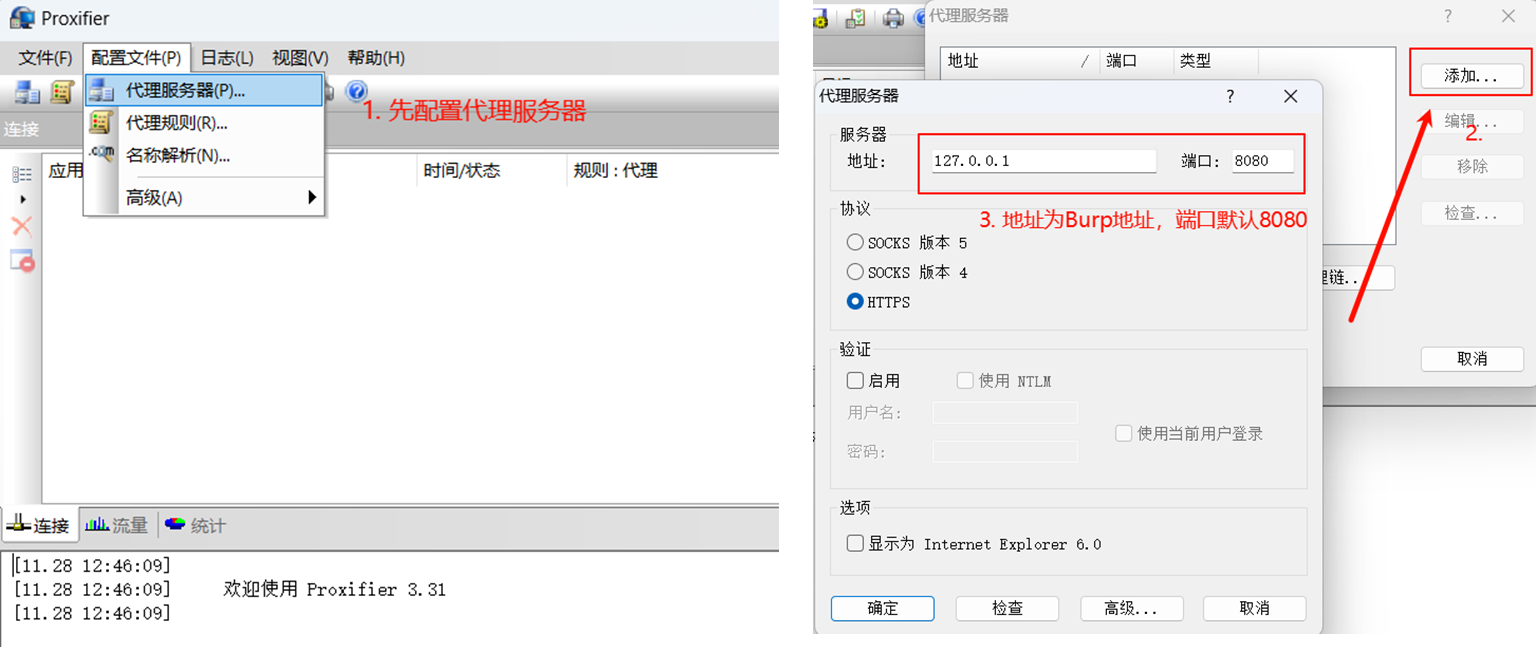Click the 用户名 input field

(1005, 413)
